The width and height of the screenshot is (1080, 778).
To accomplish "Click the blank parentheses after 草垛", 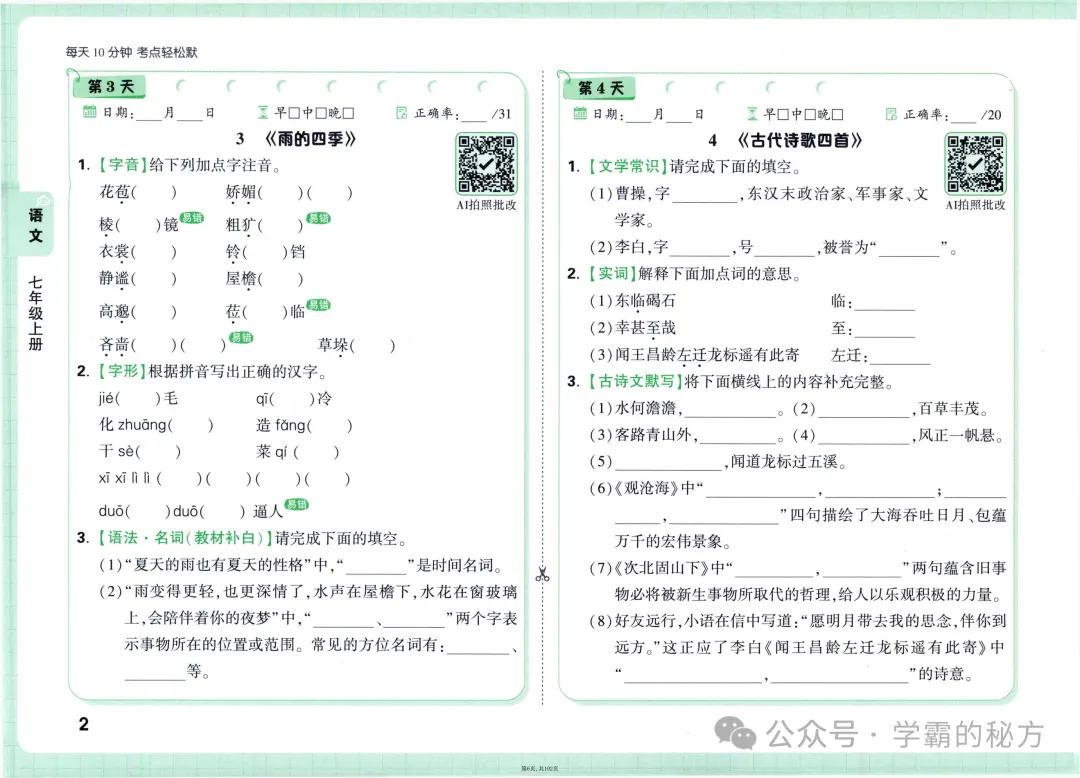I will pyautogui.click(x=373, y=346).
